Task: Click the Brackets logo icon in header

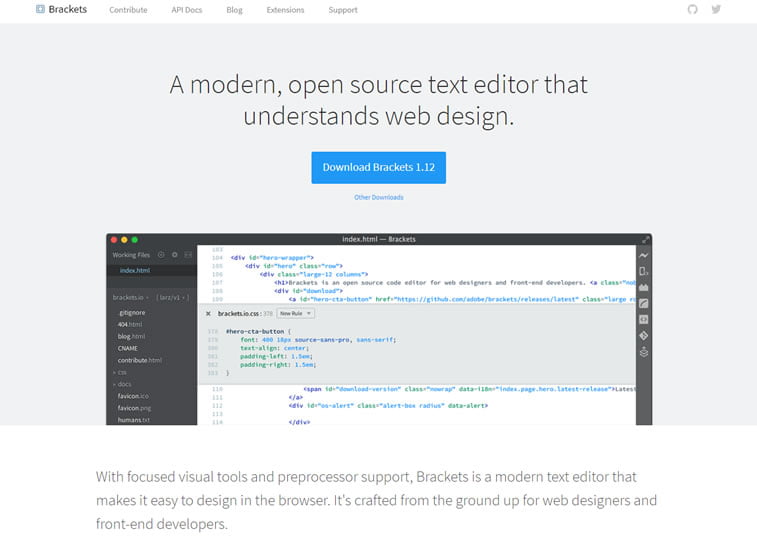Action: 40,9
